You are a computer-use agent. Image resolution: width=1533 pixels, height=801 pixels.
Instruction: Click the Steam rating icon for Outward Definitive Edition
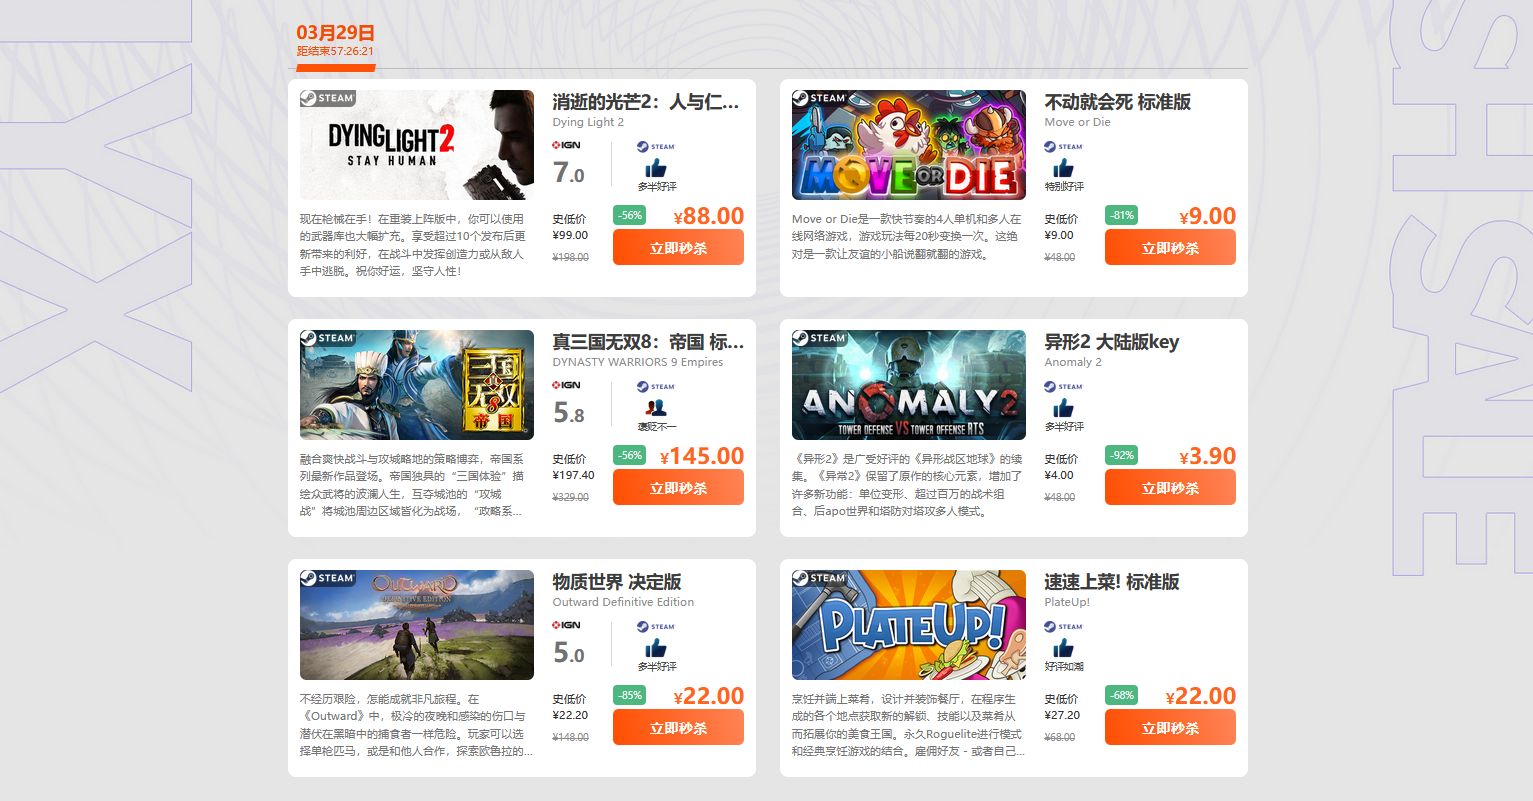[656, 647]
